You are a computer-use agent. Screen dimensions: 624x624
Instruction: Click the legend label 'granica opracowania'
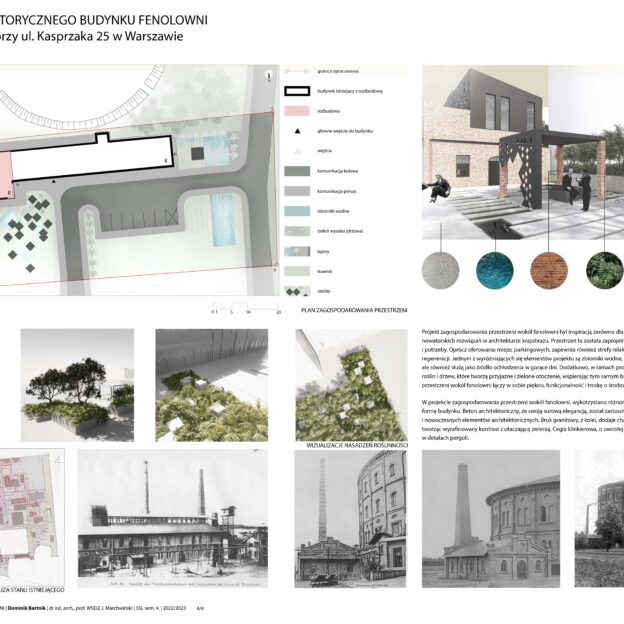pos(338,71)
